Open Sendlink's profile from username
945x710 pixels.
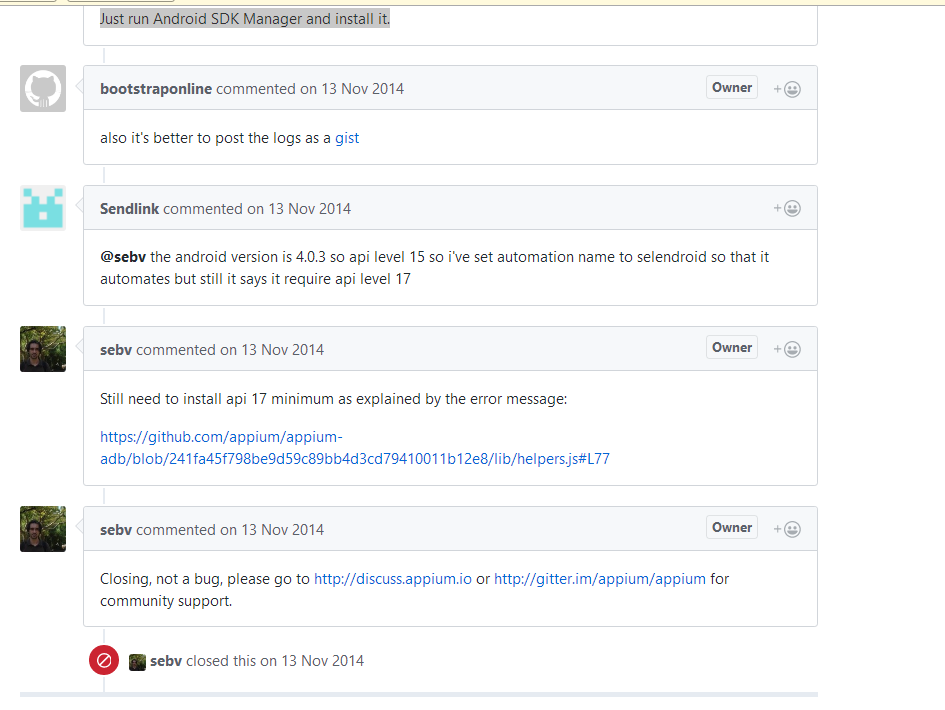click(x=130, y=209)
